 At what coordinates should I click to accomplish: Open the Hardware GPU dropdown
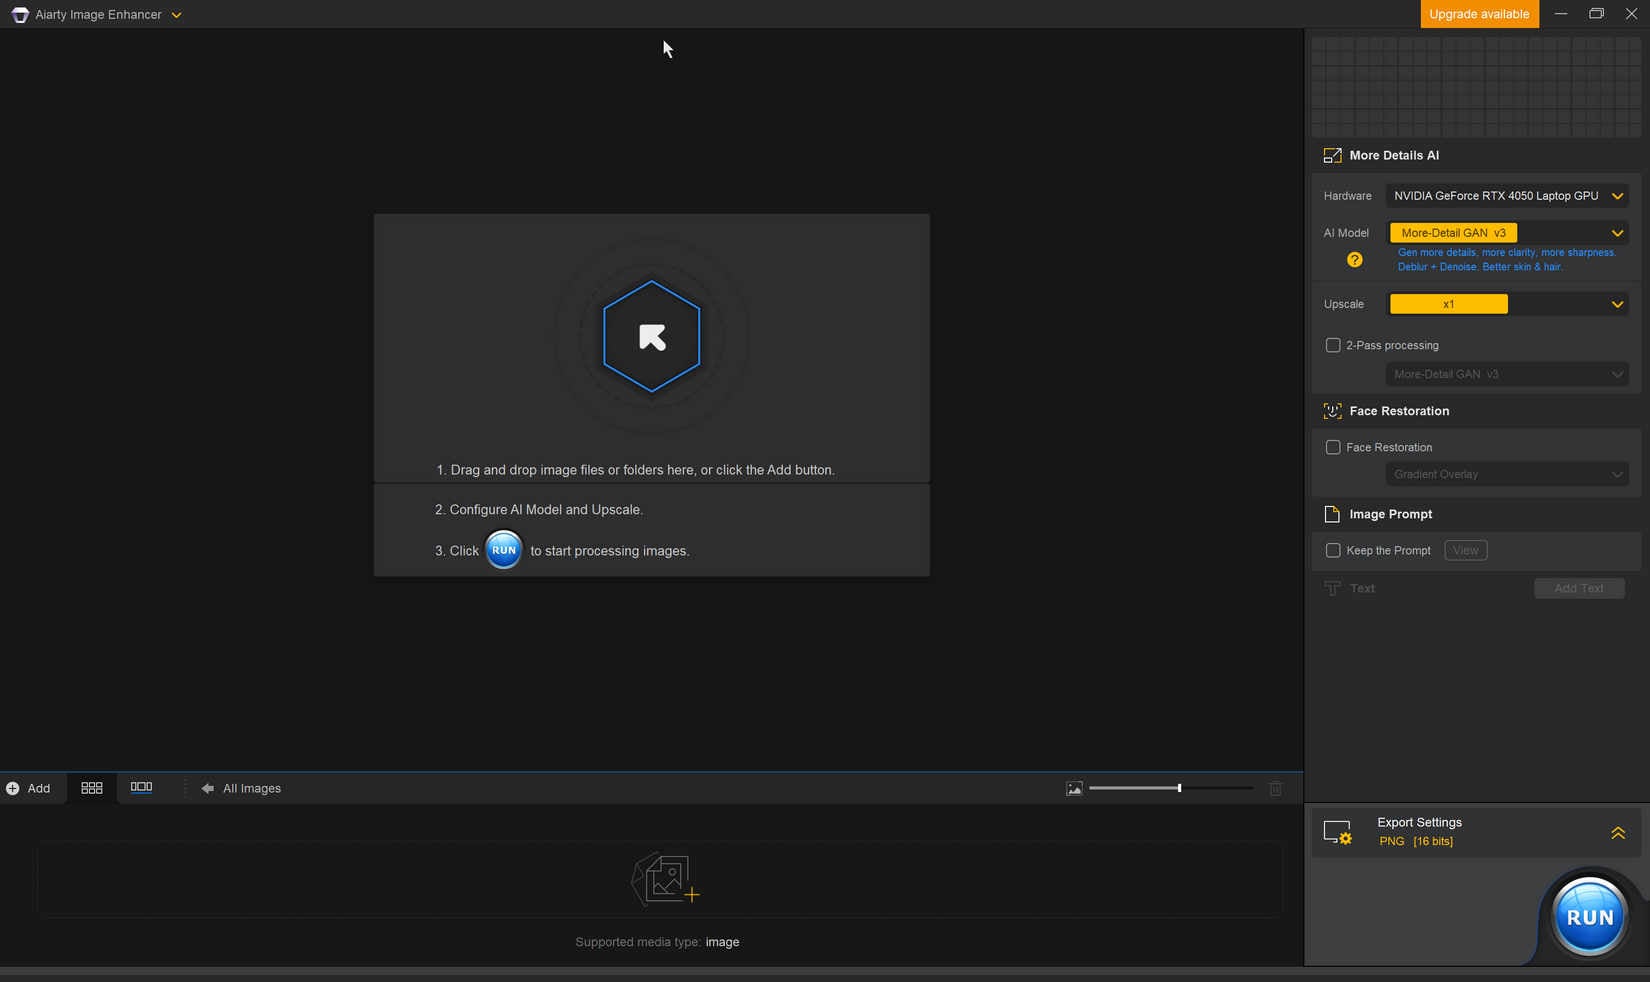(1507, 196)
